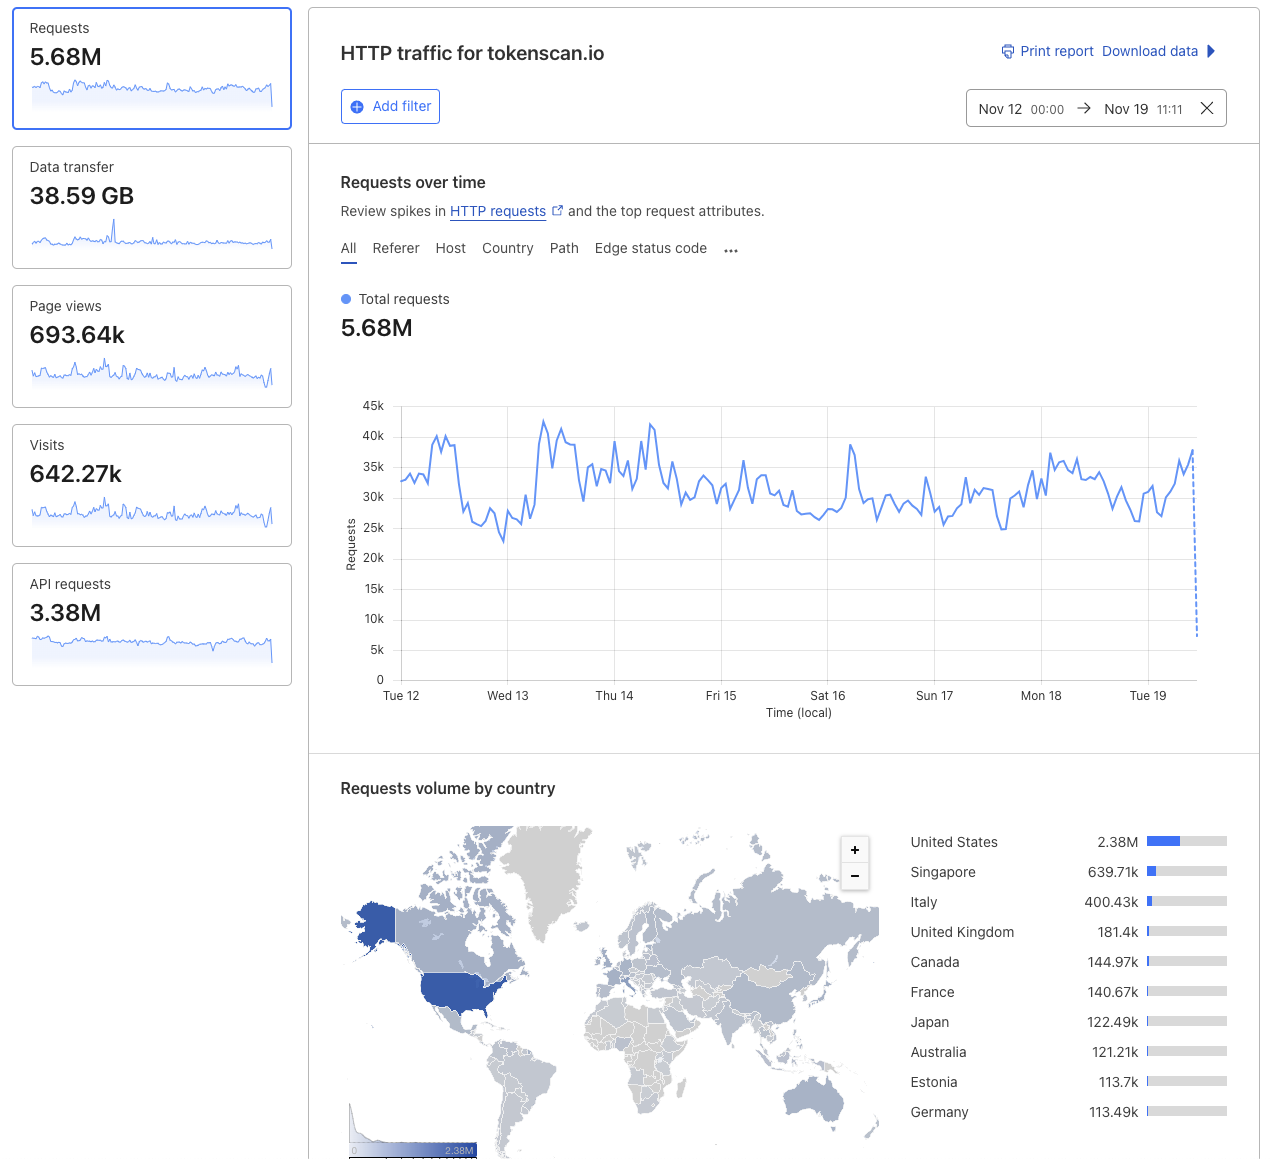The height and width of the screenshot is (1159, 1272).
Task: Click the Sat 16 axis label
Action: [x=827, y=696]
